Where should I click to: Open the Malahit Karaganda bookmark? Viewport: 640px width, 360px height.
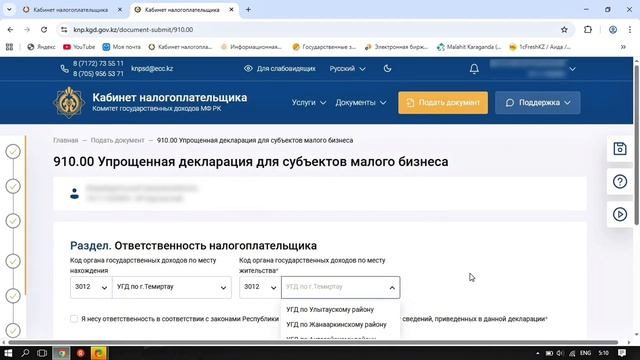coord(469,47)
